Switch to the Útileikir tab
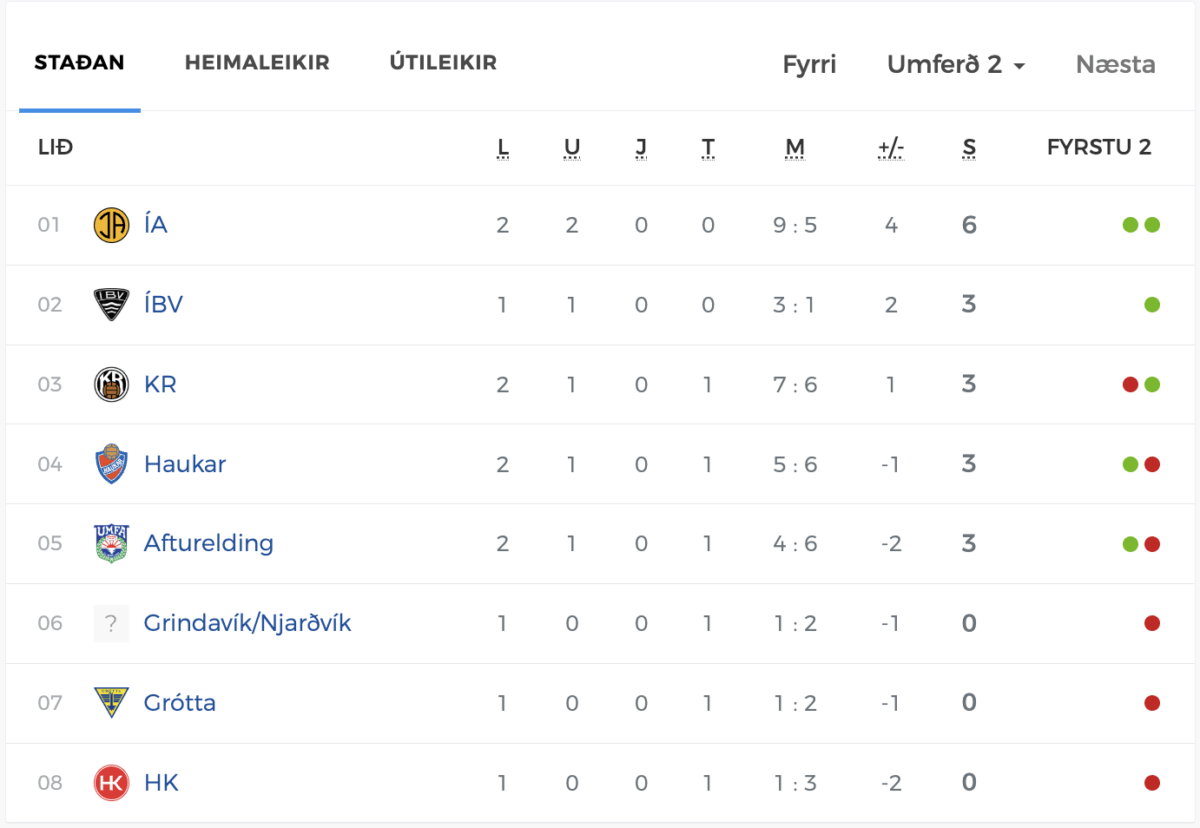The width and height of the screenshot is (1200, 828). pos(443,63)
